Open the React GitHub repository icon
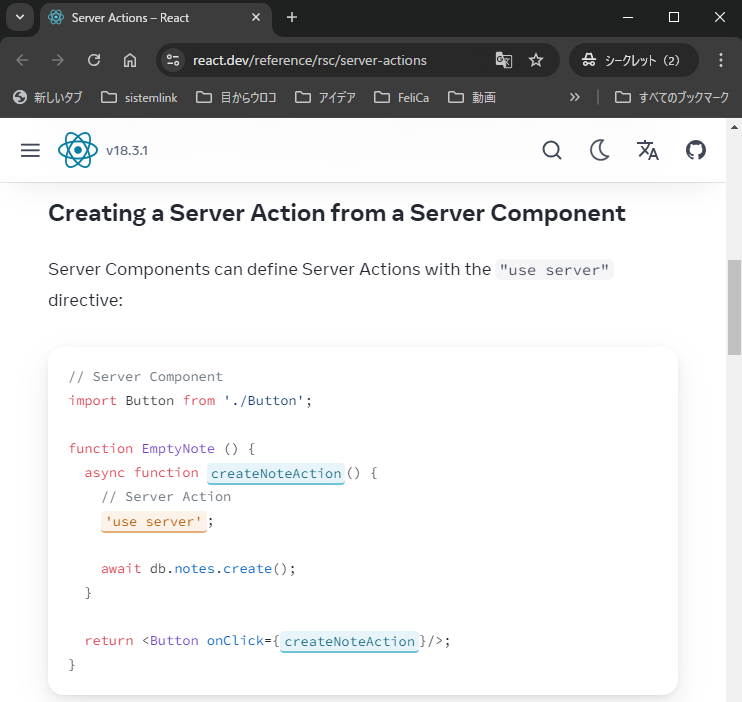The height and width of the screenshot is (702, 742). click(x=696, y=151)
